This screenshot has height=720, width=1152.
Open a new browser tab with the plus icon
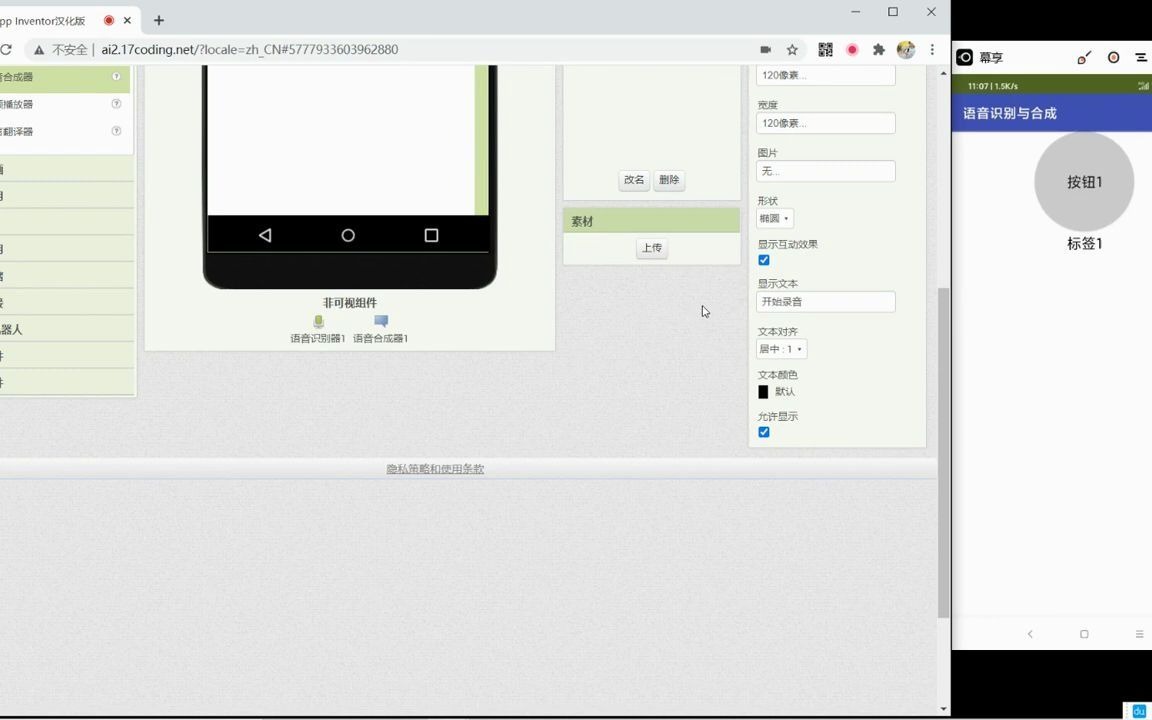159,21
